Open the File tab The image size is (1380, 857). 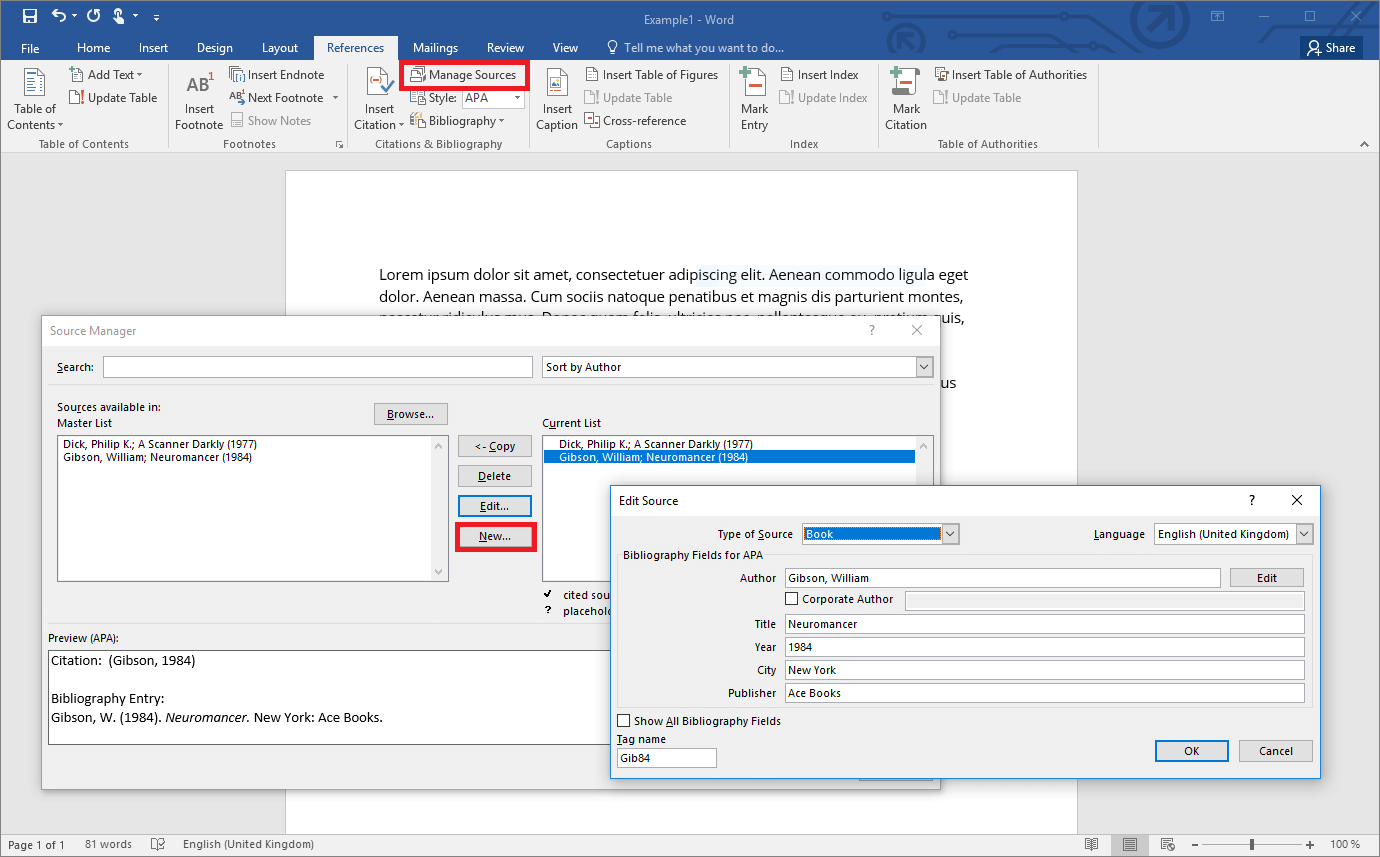[x=30, y=48]
